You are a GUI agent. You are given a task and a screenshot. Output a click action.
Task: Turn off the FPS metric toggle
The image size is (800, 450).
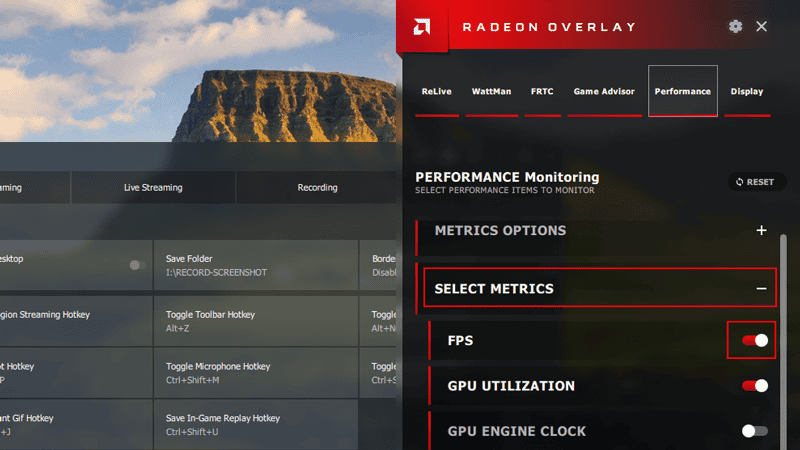pos(755,341)
